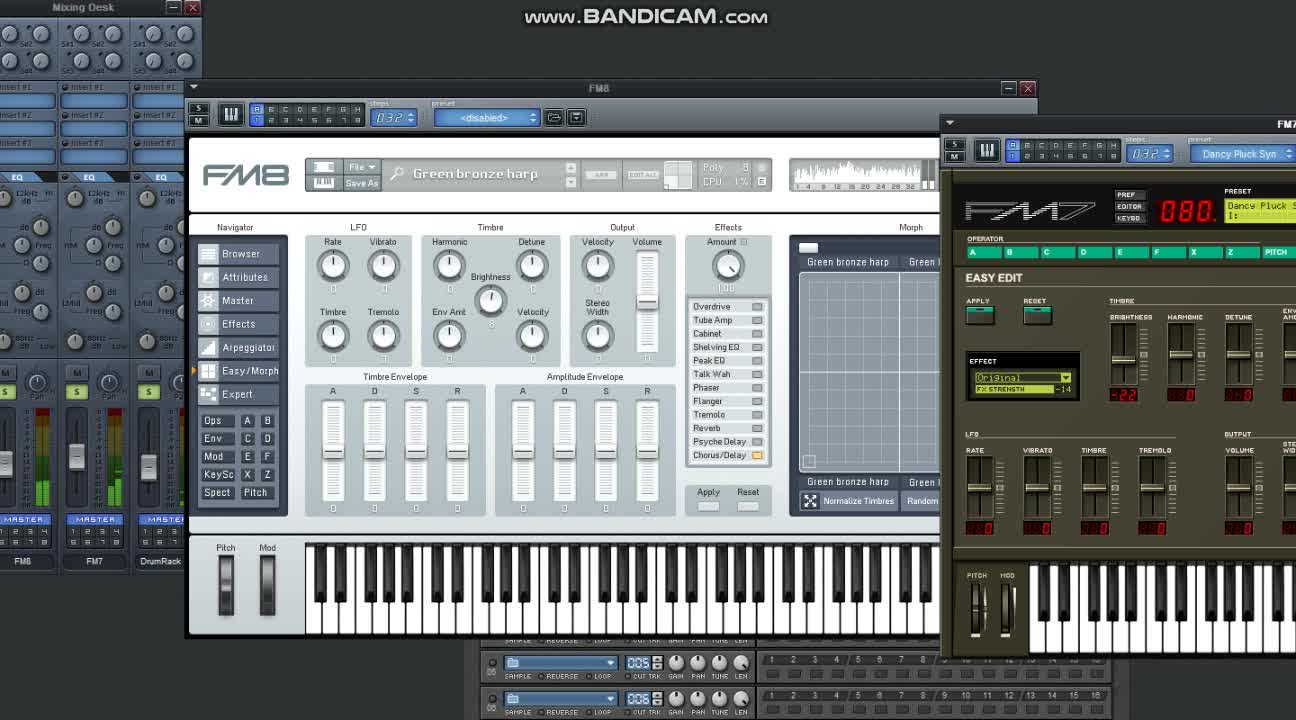
Task: Click the FM7 steps stepper arrows
Action: click(1165, 154)
